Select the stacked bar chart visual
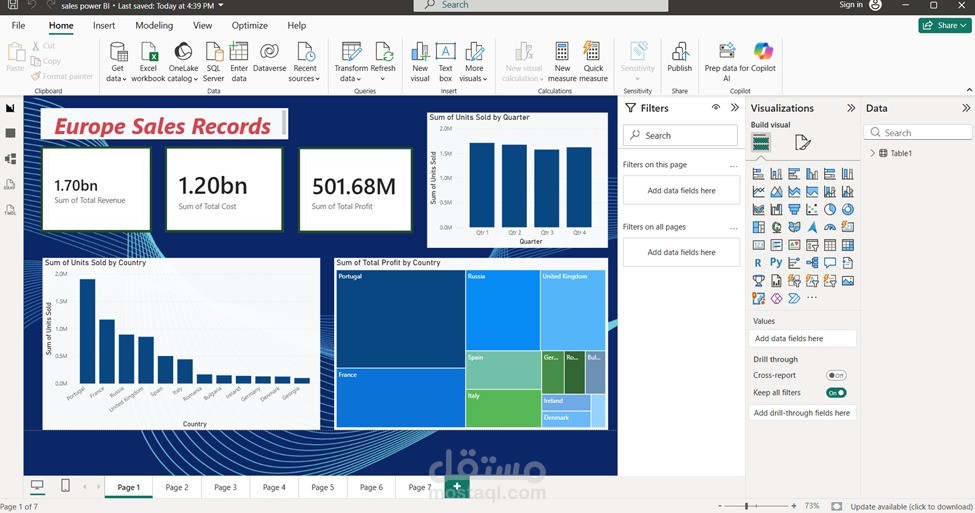Image resolution: width=975 pixels, height=513 pixels. [758, 173]
